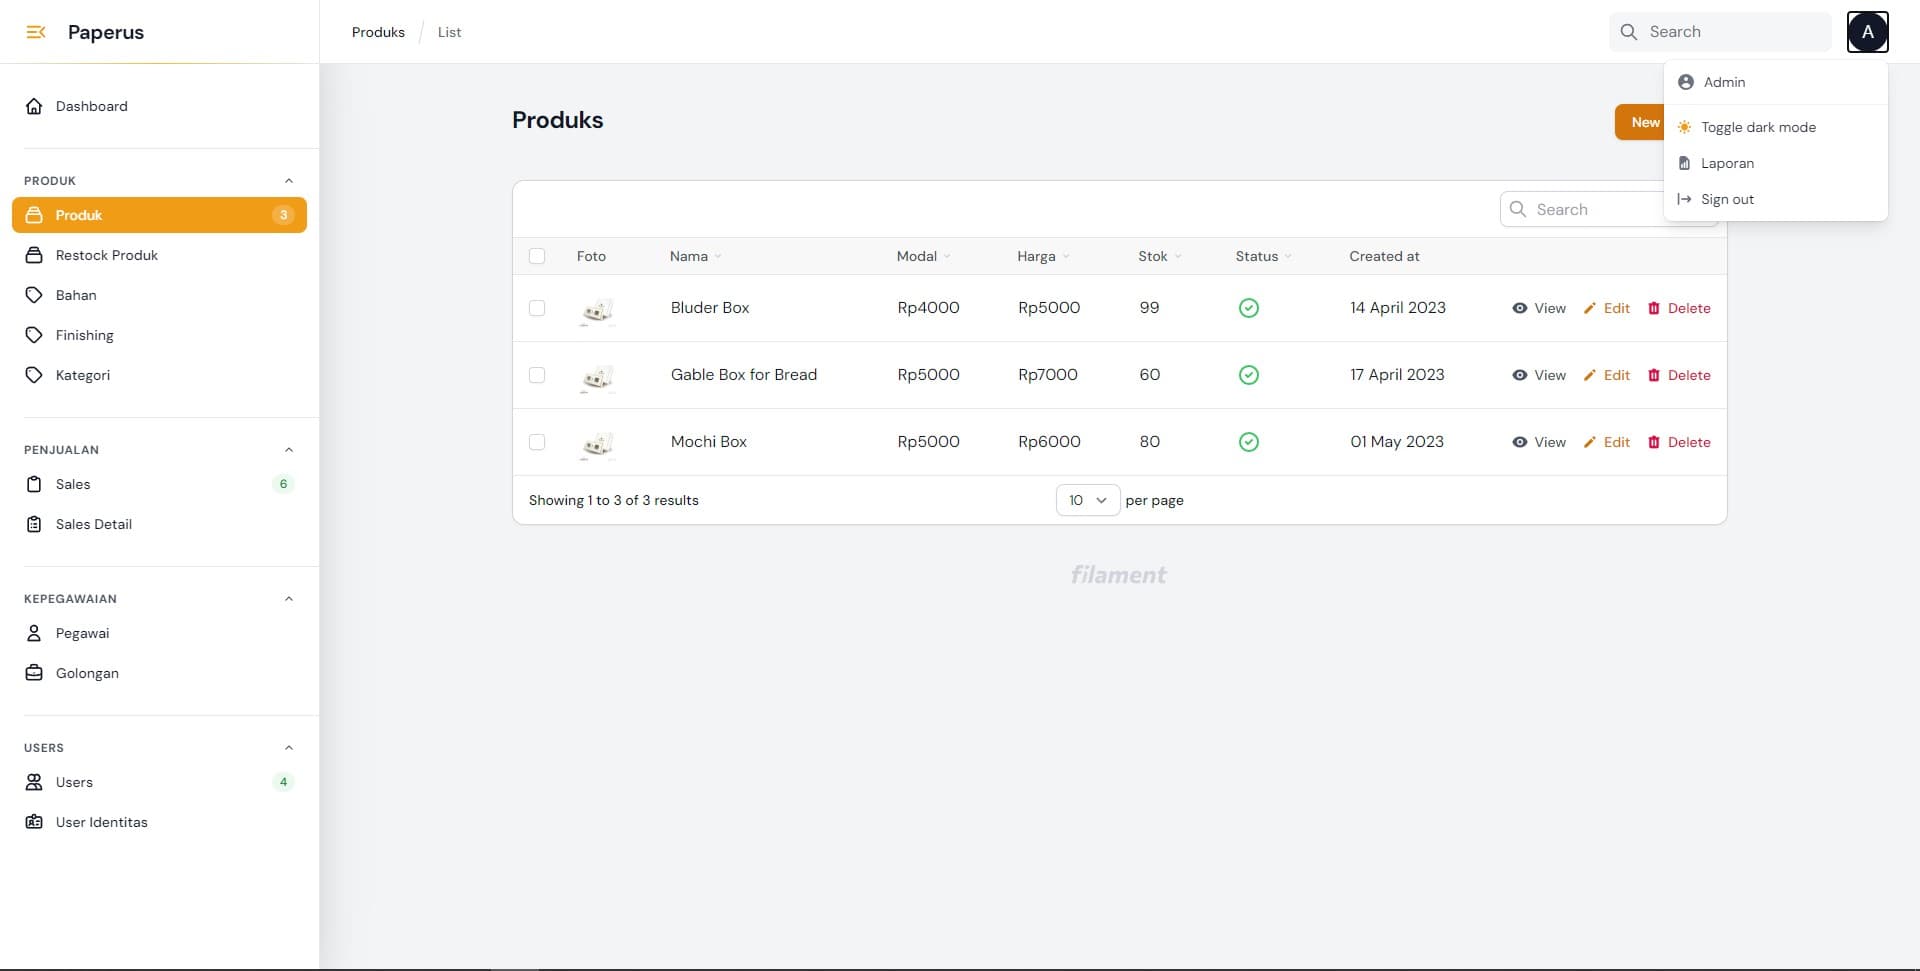Open Restock Produk in the sidebar

106,255
